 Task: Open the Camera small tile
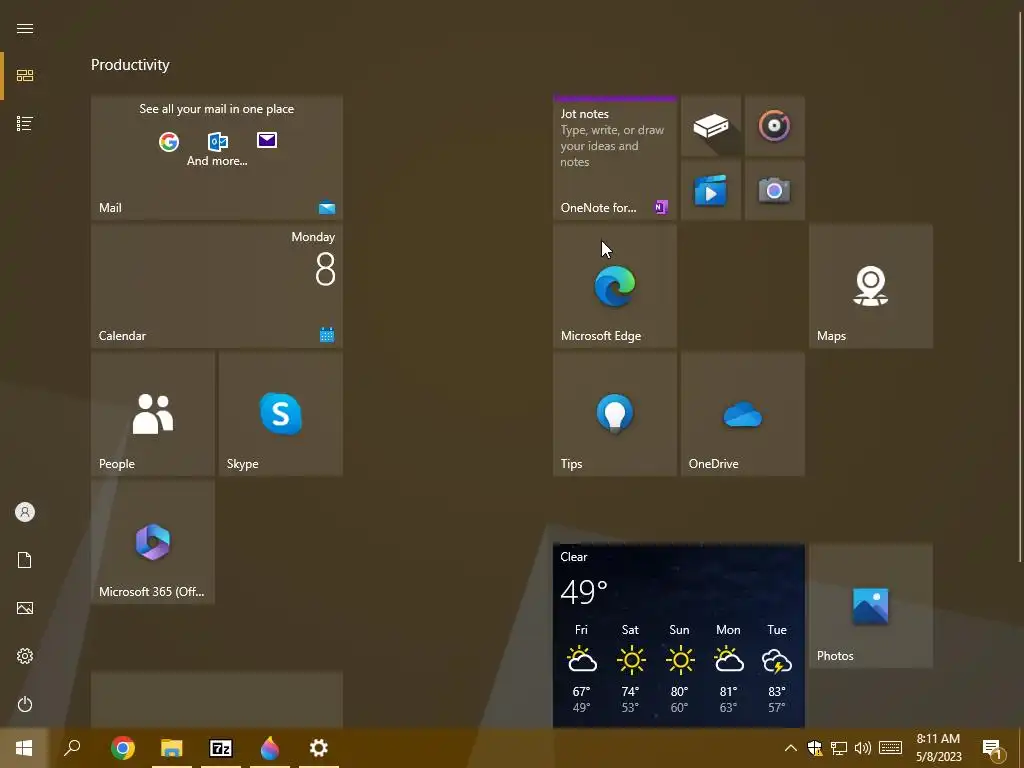(x=775, y=190)
